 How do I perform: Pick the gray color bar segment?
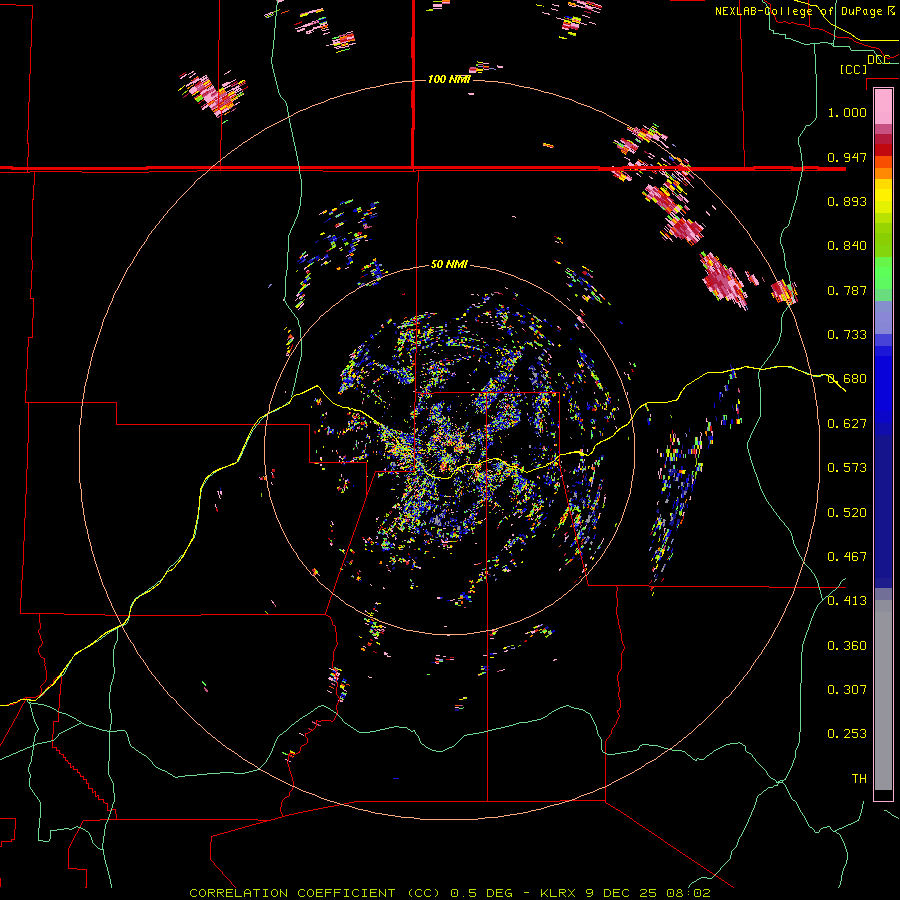click(x=883, y=695)
